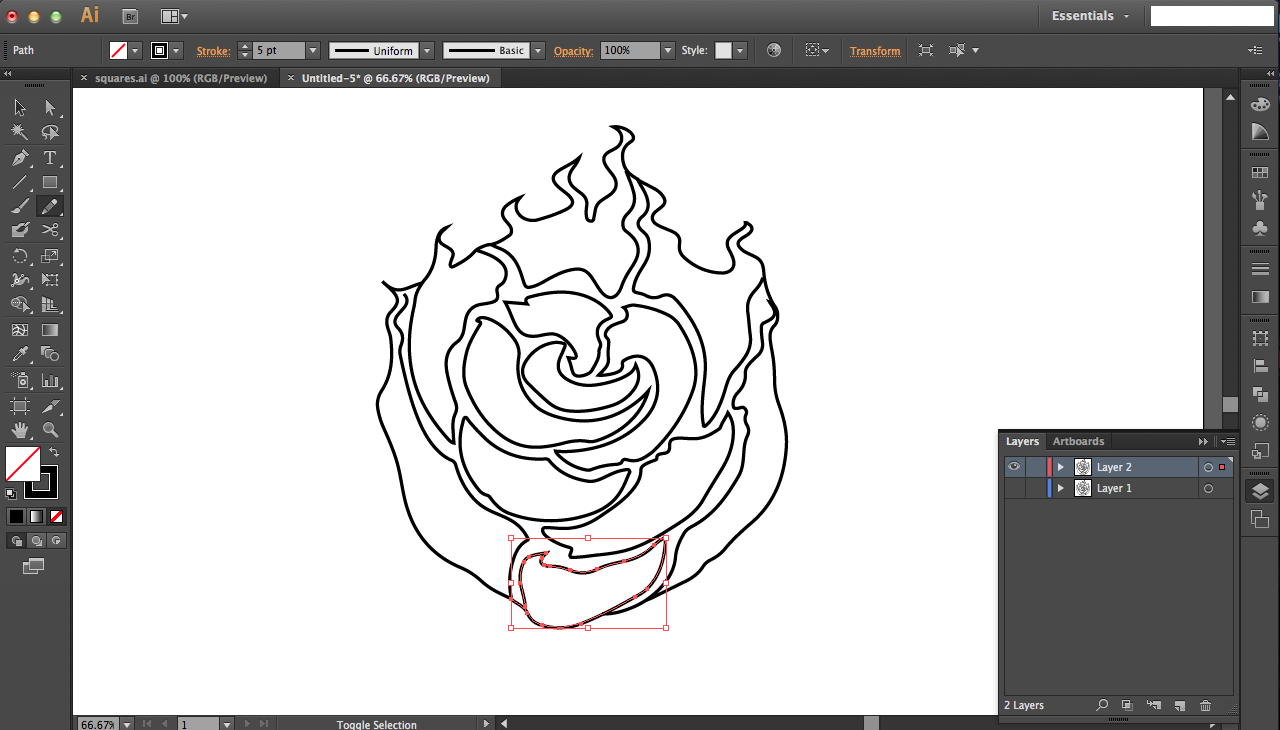Choose the Lasso tool
This screenshot has width=1280, height=730.
click(x=50, y=133)
